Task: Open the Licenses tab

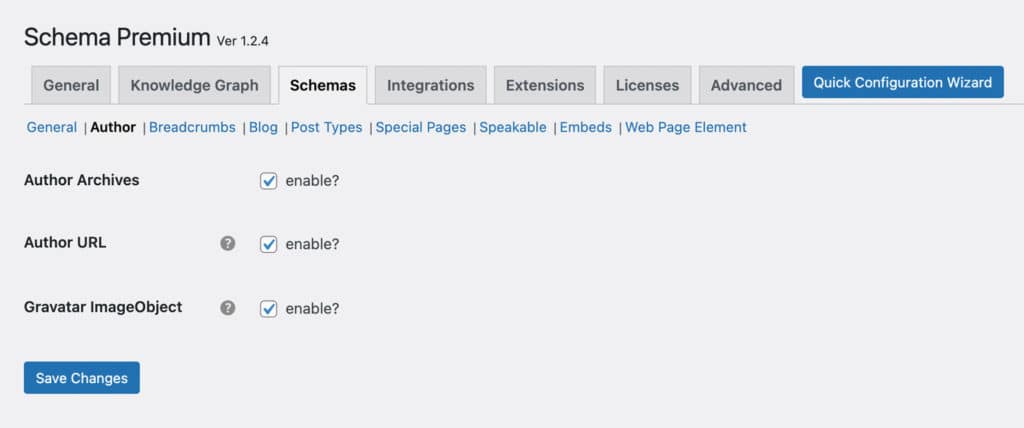Action: [x=647, y=85]
